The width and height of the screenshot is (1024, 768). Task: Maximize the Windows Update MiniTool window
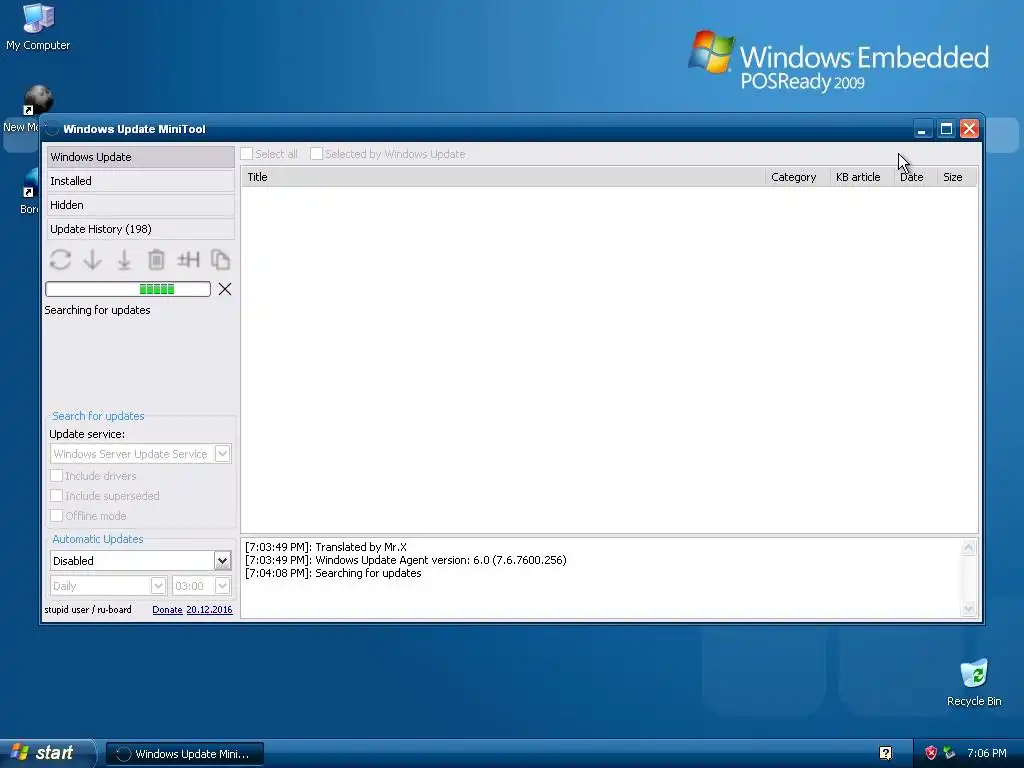tap(946, 129)
